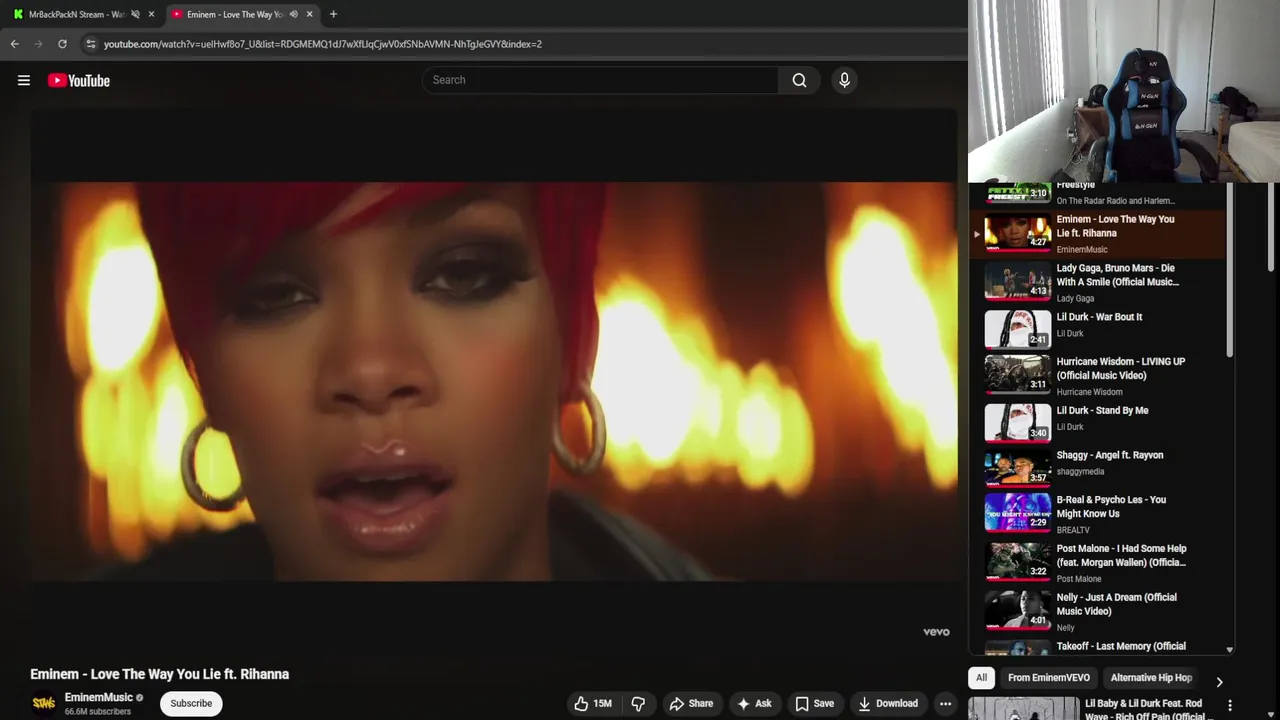The width and height of the screenshot is (1280, 720).
Task: Open the Ask AI button
Action: pyautogui.click(x=754, y=703)
